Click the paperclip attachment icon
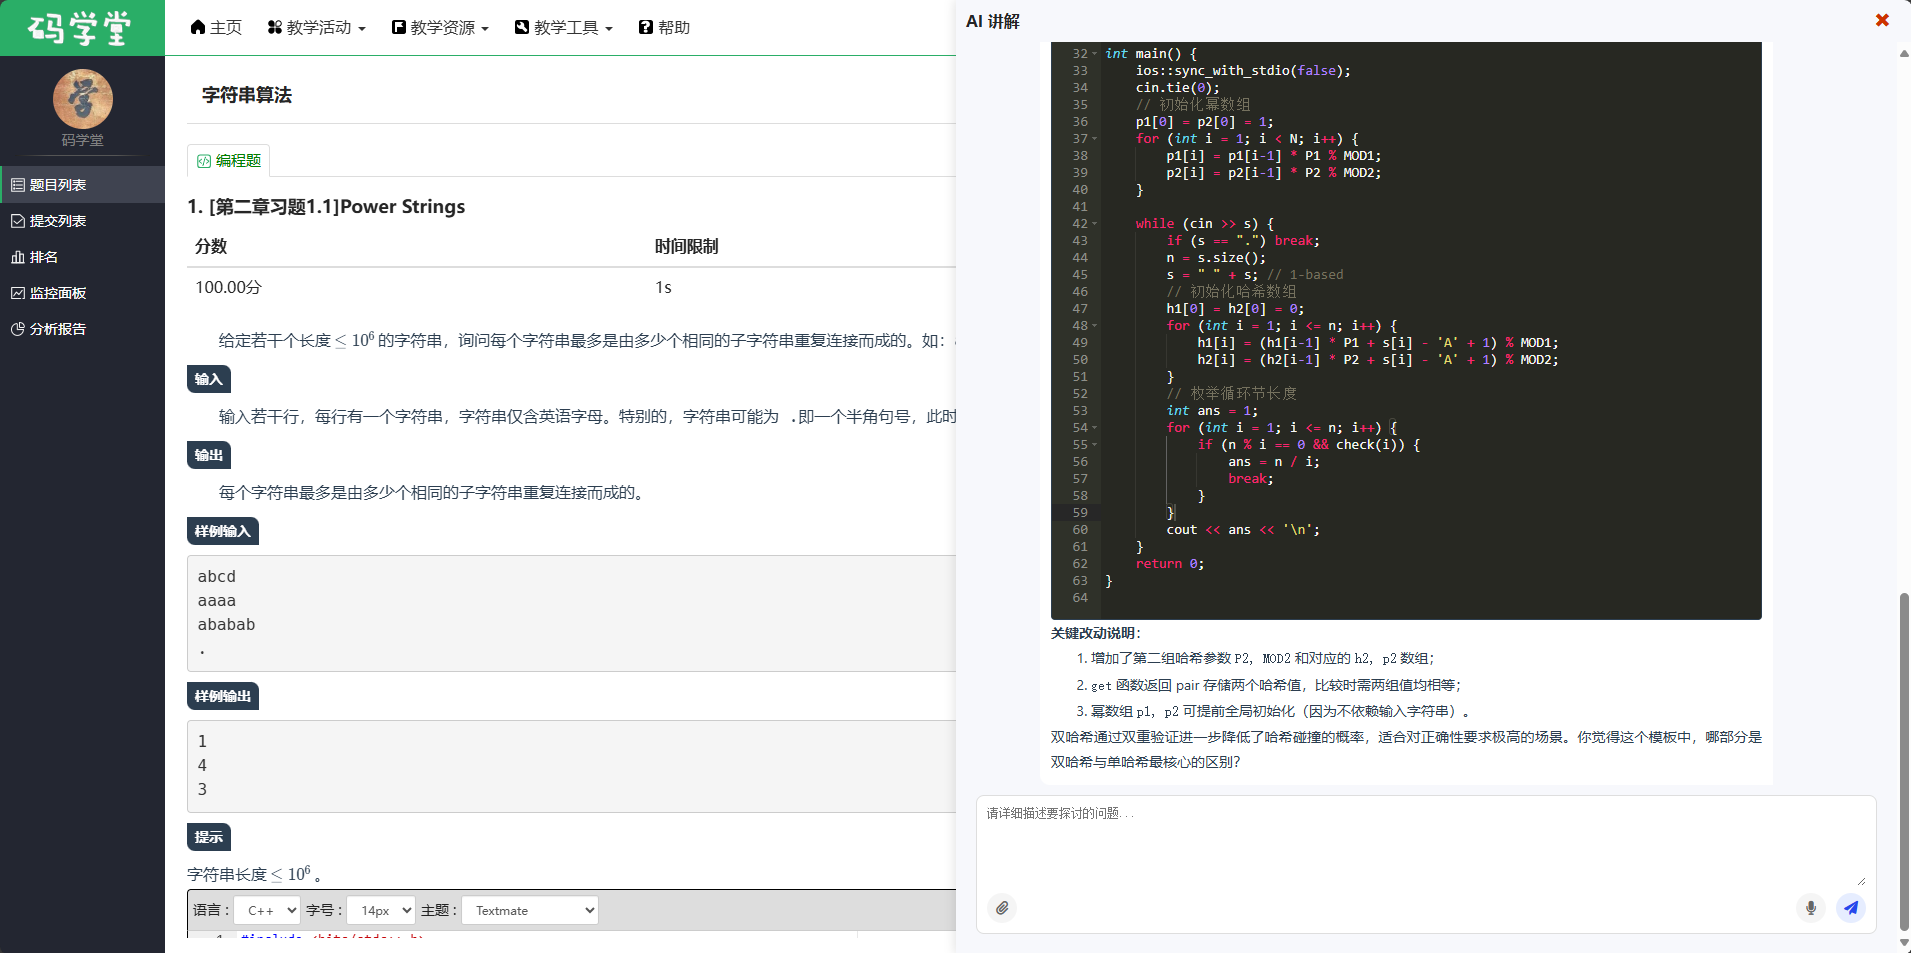The image size is (1911, 953). [x=1002, y=908]
